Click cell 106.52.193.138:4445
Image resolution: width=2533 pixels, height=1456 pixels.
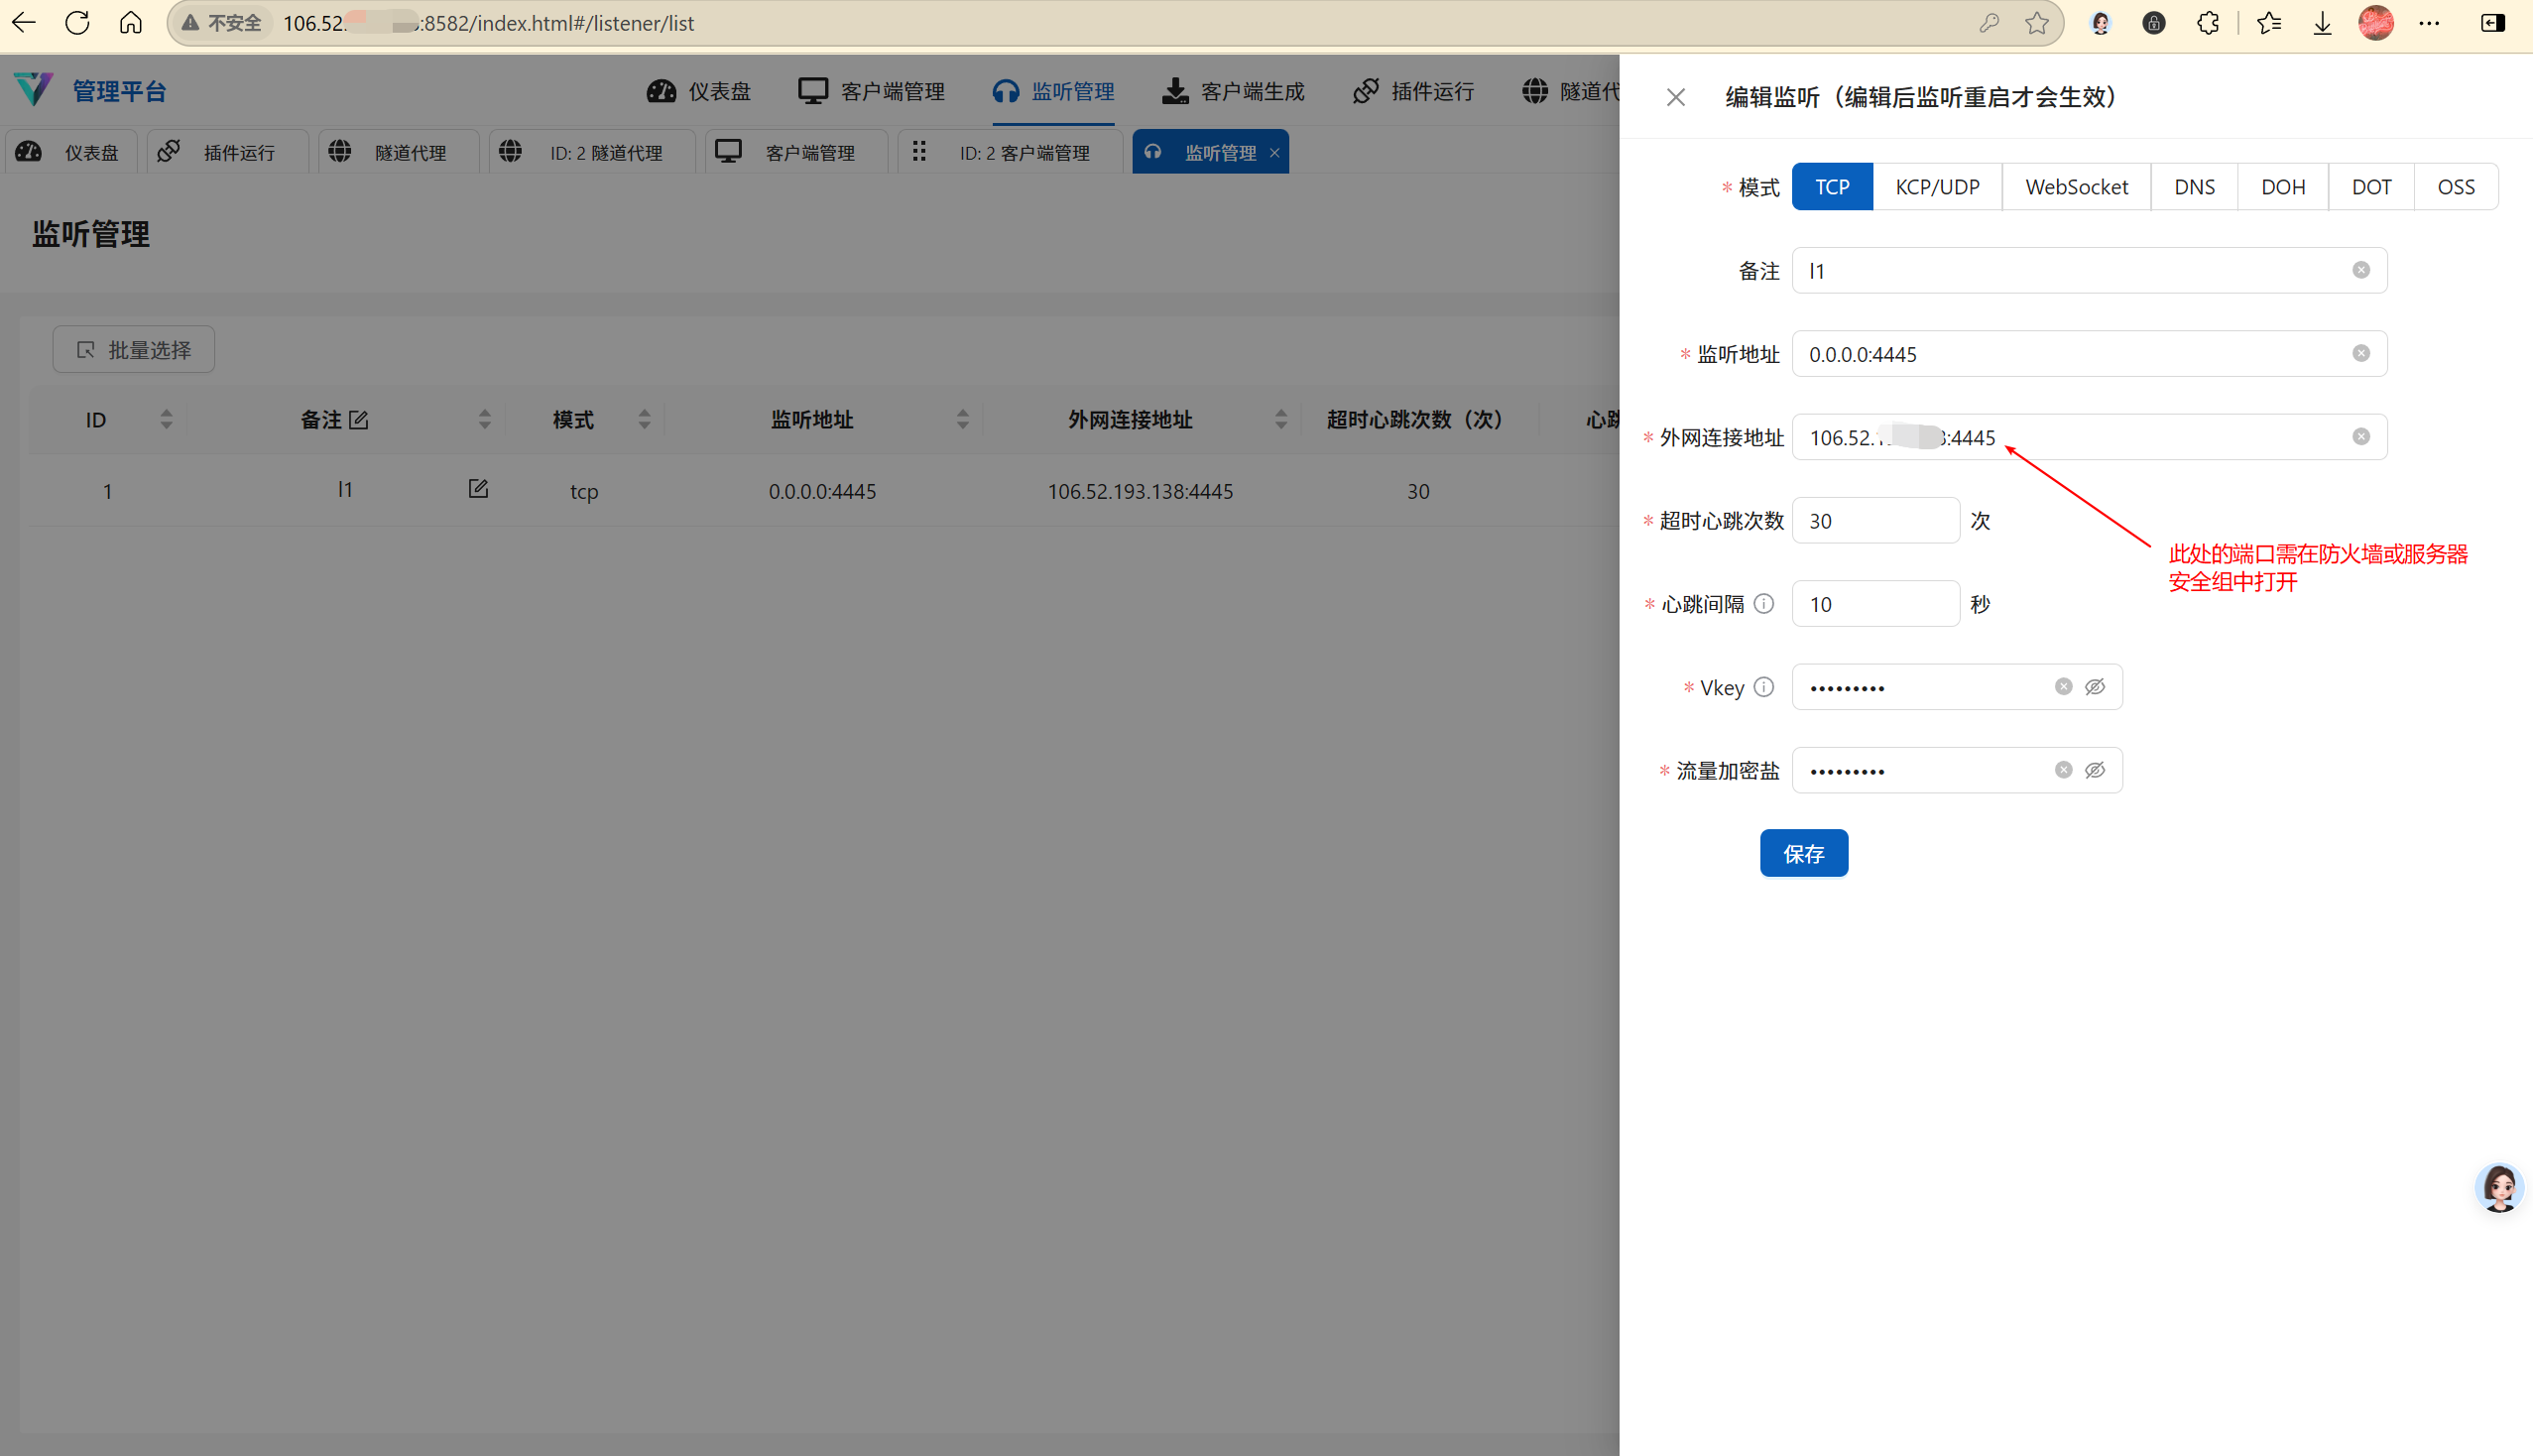coord(1140,491)
